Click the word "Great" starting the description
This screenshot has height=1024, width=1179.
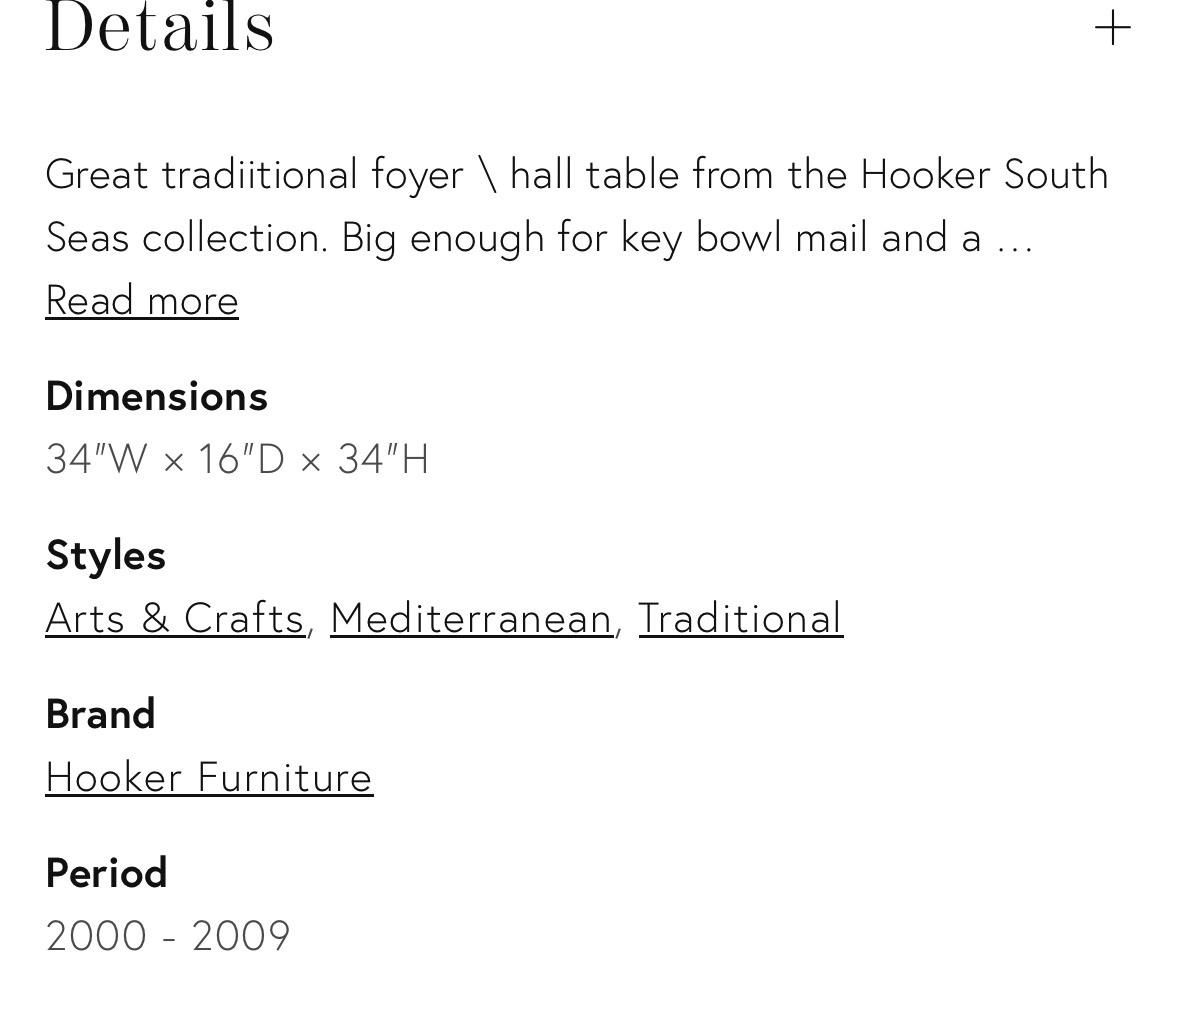click(x=97, y=174)
